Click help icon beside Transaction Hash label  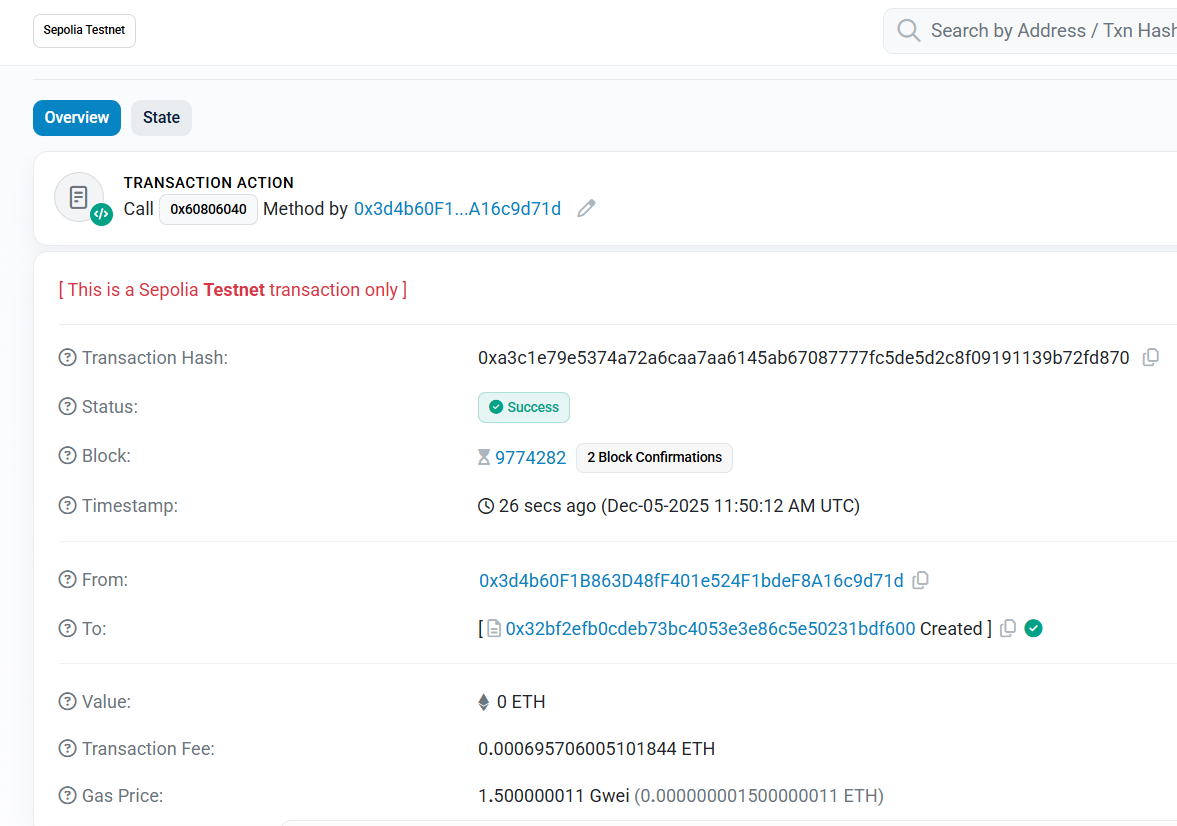point(68,357)
